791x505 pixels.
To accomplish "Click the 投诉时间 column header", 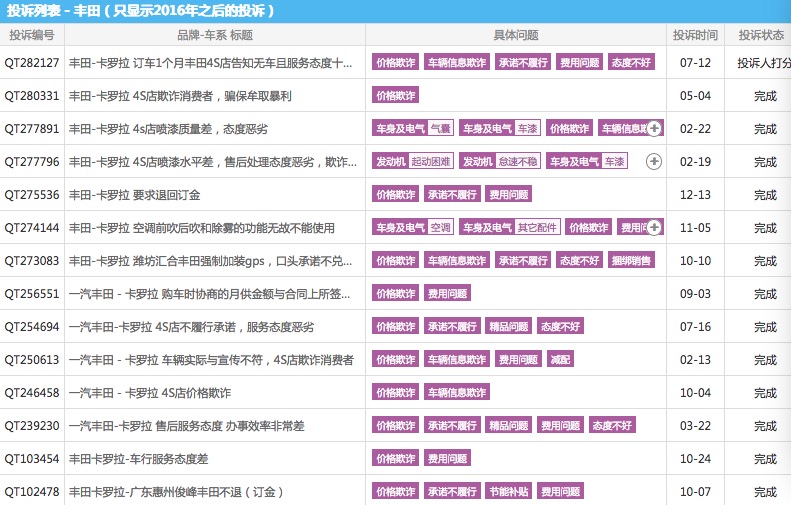I will click(695, 35).
